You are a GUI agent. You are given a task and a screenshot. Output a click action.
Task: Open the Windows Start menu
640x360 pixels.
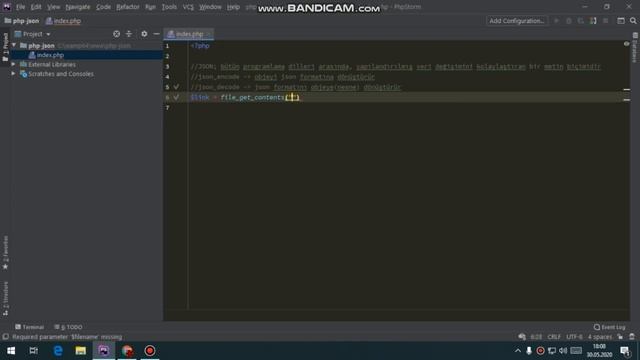pos(11,351)
